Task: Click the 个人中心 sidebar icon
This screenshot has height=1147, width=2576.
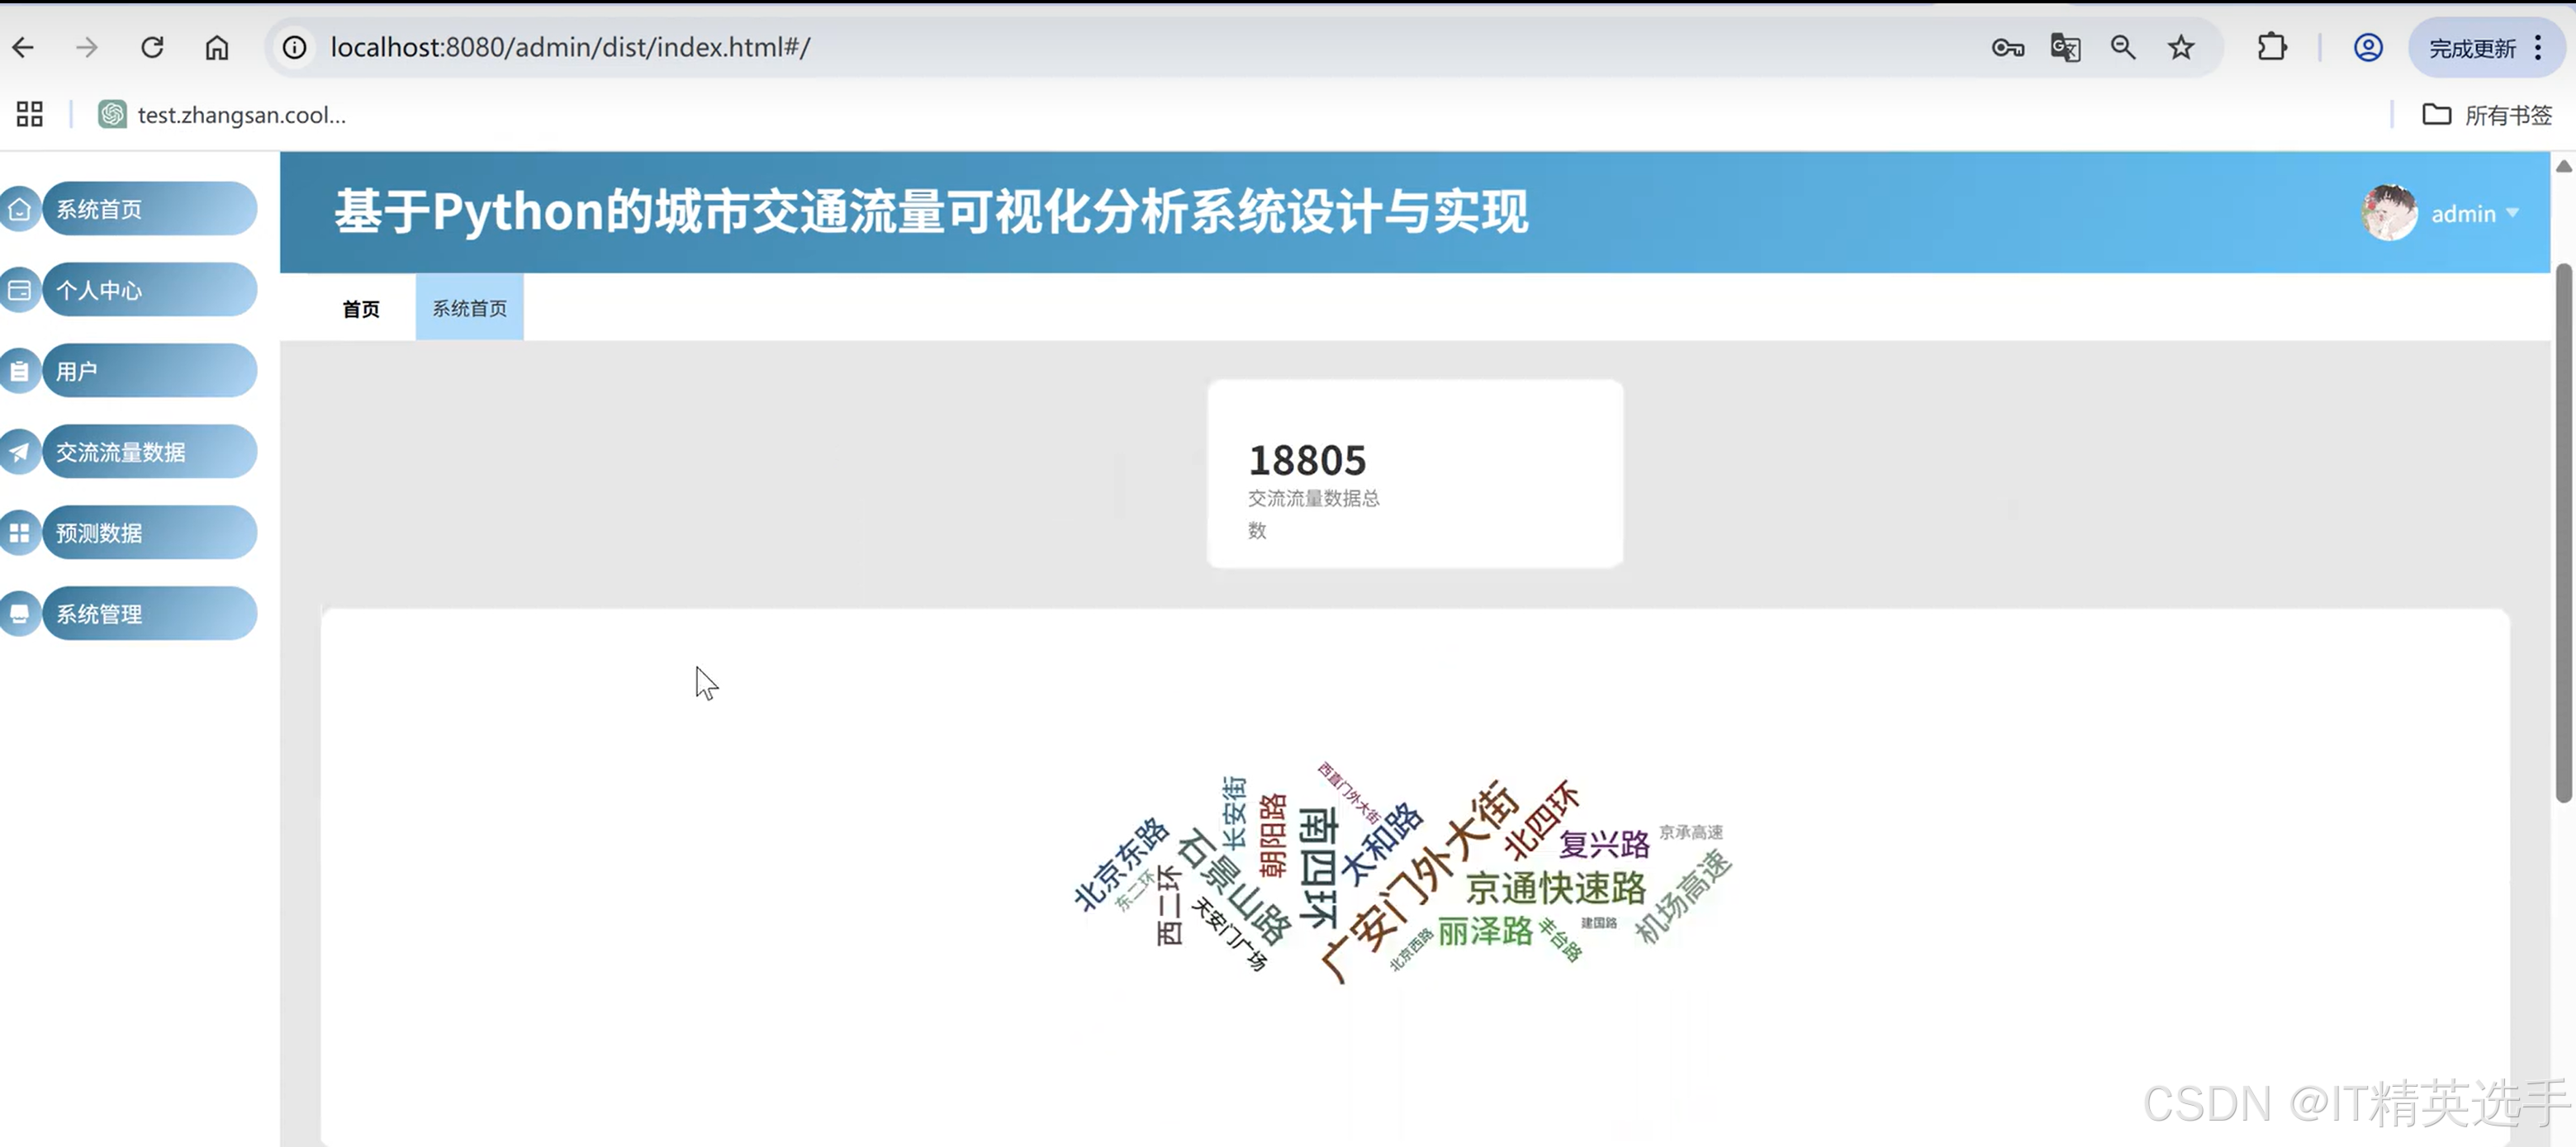Action: (x=20, y=290)
